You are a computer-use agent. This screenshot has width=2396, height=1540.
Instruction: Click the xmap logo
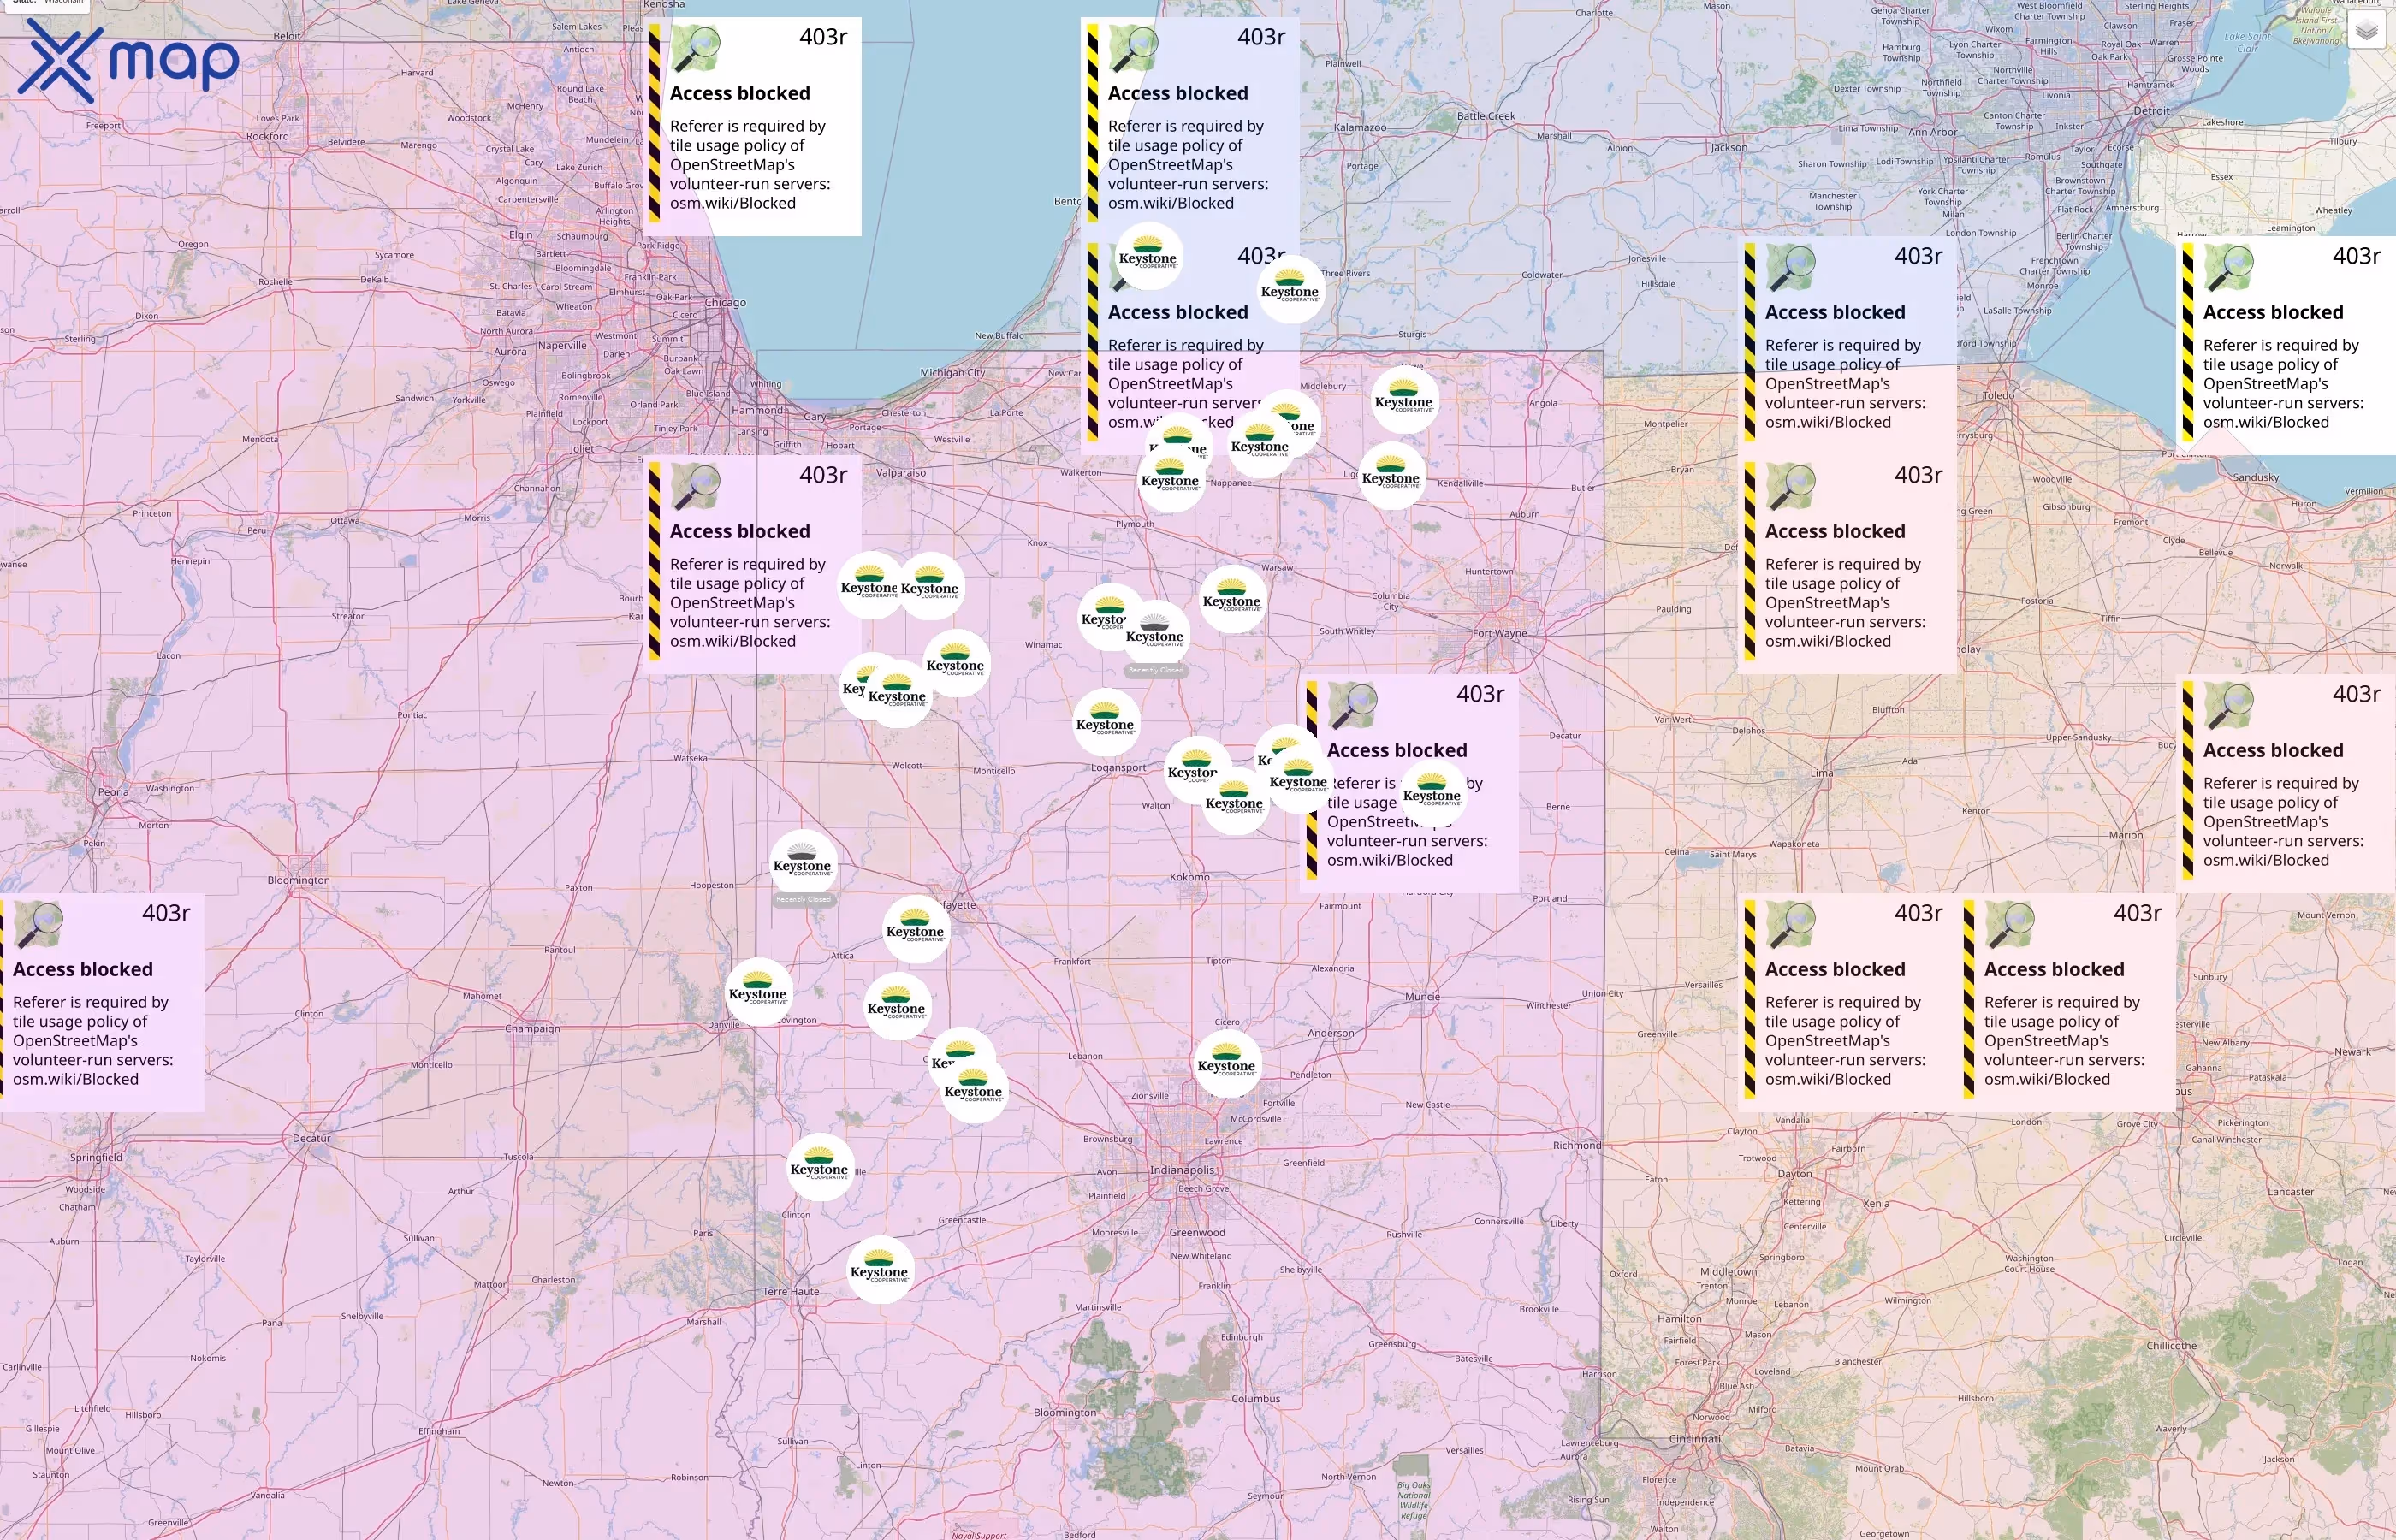[x=128, y=62]
